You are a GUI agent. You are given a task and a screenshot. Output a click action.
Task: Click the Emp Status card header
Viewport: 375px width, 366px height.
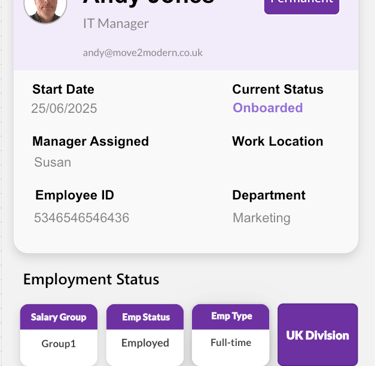(x=145, y=317)
